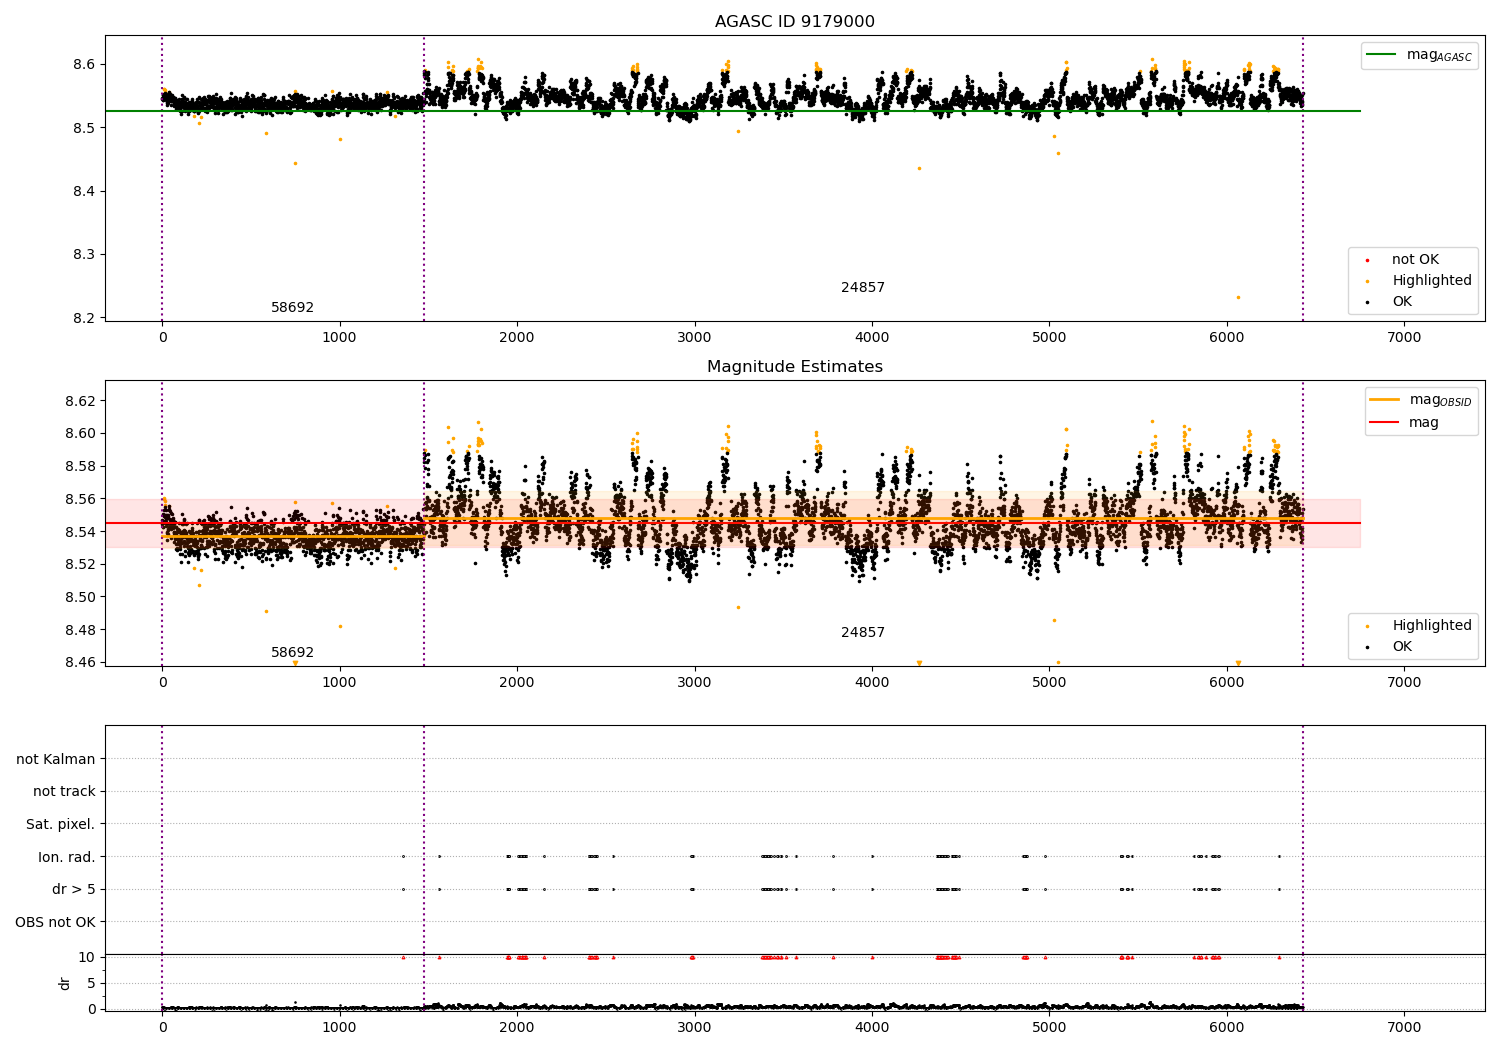Select the black 'OK' legend entry in top plot
This screenshot has width=1500, height=1050.
(1402, 302)
